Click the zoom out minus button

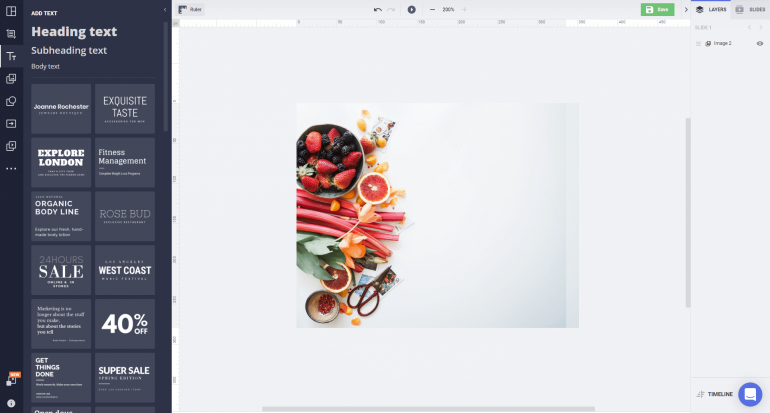pos(432,9)
